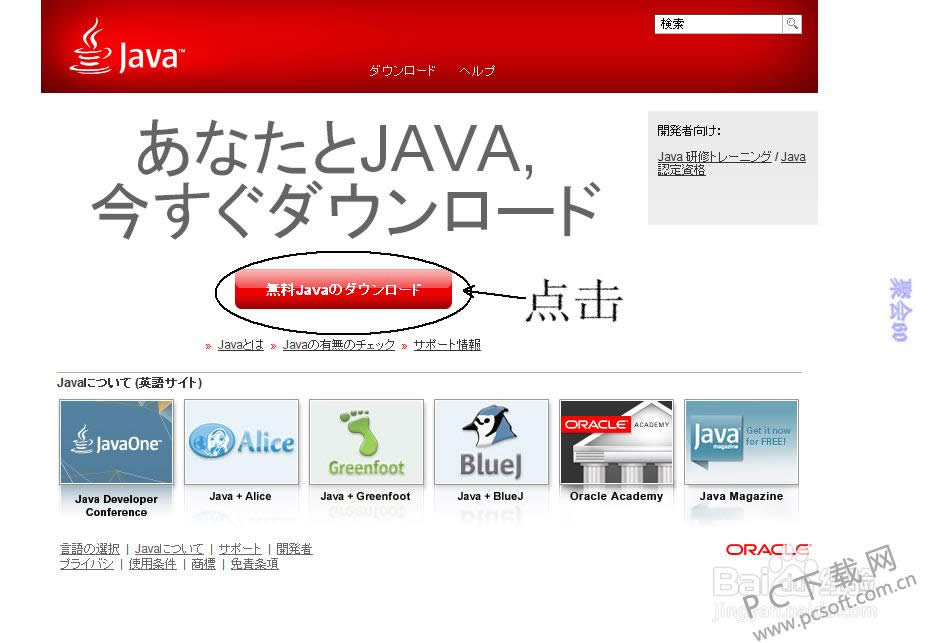This screenshot has height=643, width=929.
Task: Open the Java Magazine thumbnail
Action: [741, 442]
